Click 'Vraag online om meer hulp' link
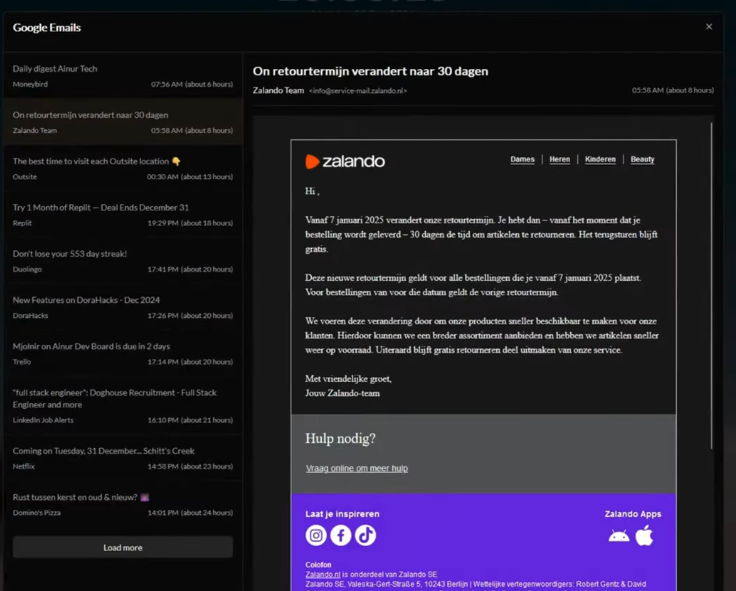The image size is (736, 591). pyautogui.click(x=357, y=468)
